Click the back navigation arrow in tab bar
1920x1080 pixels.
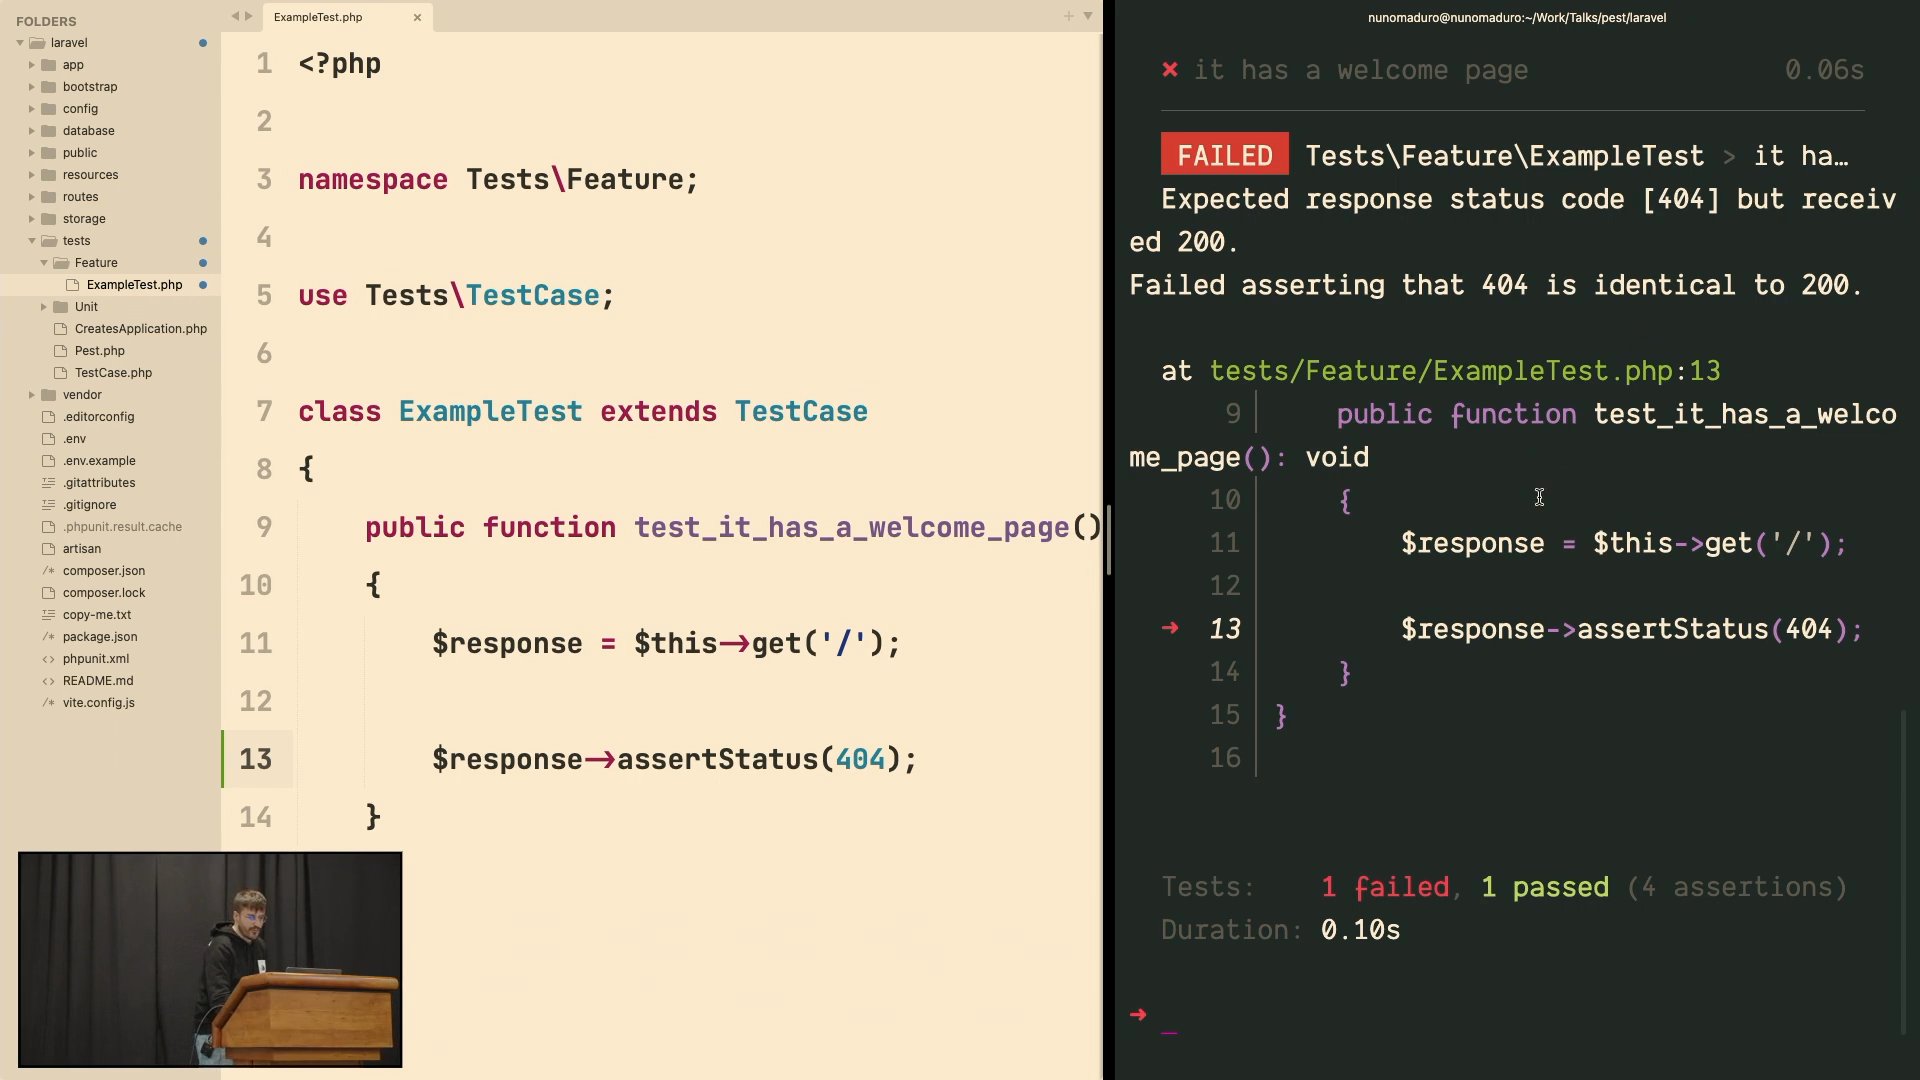(x=235, y=16)
